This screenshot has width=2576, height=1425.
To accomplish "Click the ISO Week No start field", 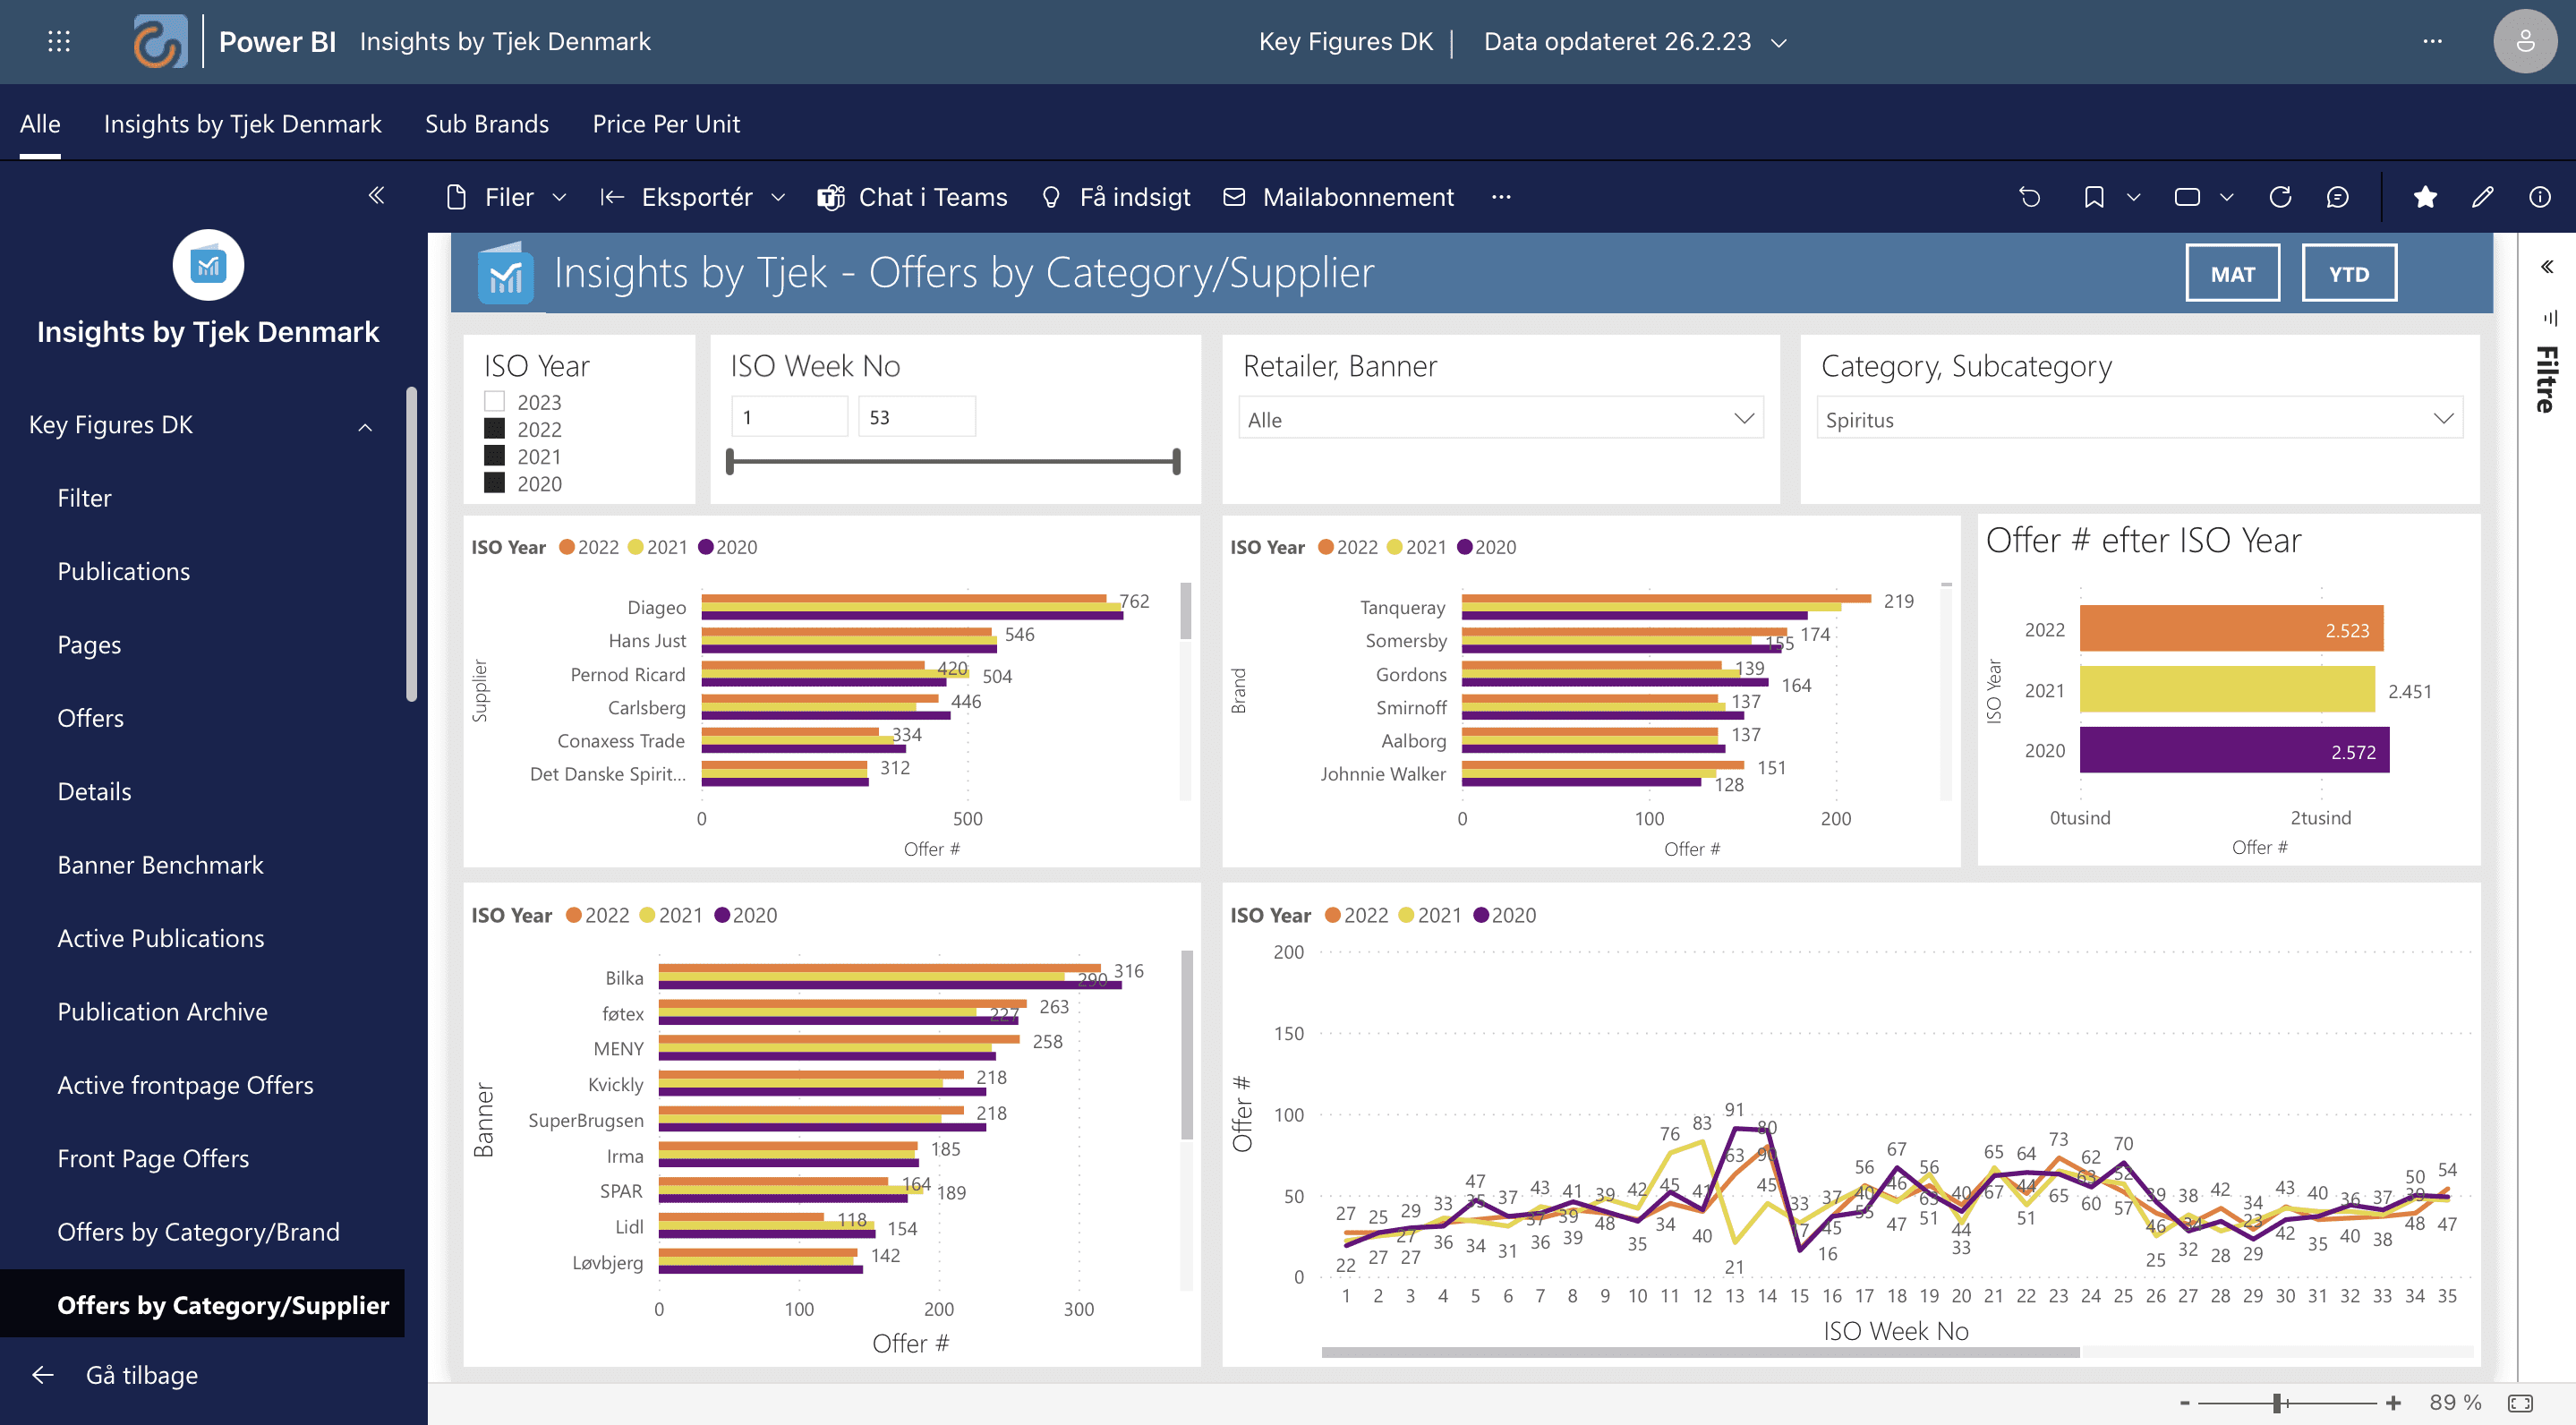I will [x=789, y=417].
